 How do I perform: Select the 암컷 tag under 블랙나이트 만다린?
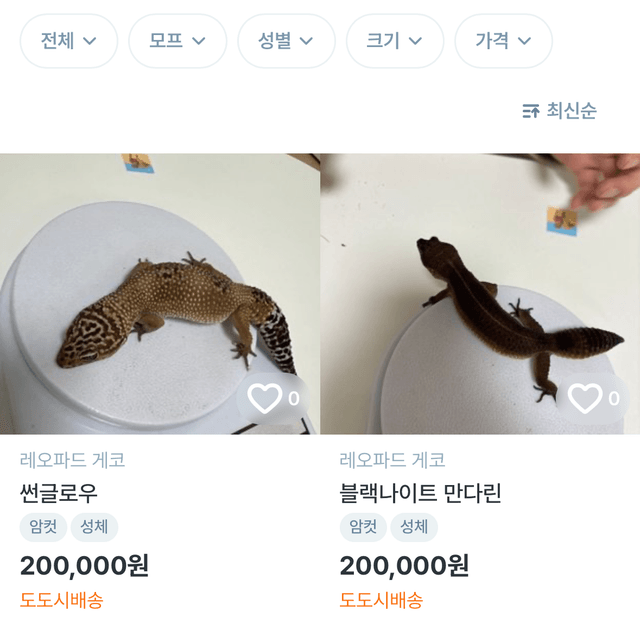tap(362, 527)
